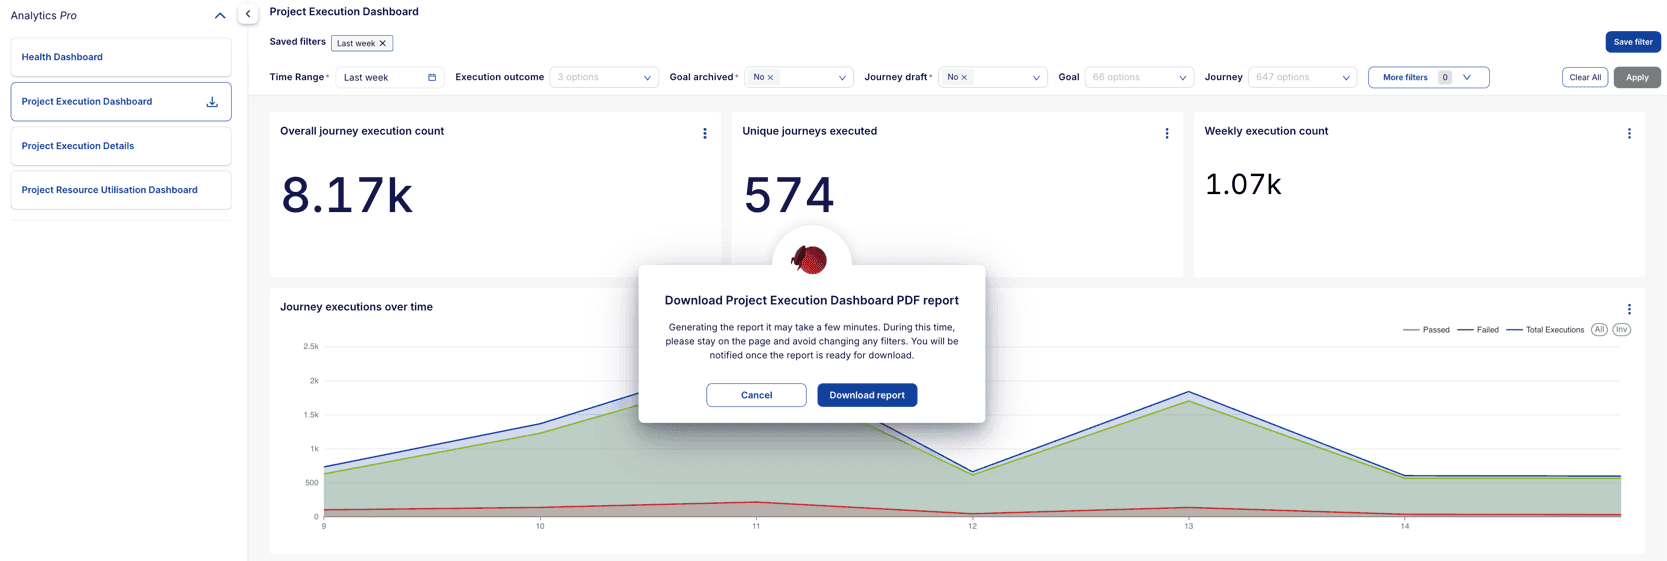Click the download icon beside Project Execution Dashboard
The width and height of the screenshot is (1667, 561).
coord(212,102)
